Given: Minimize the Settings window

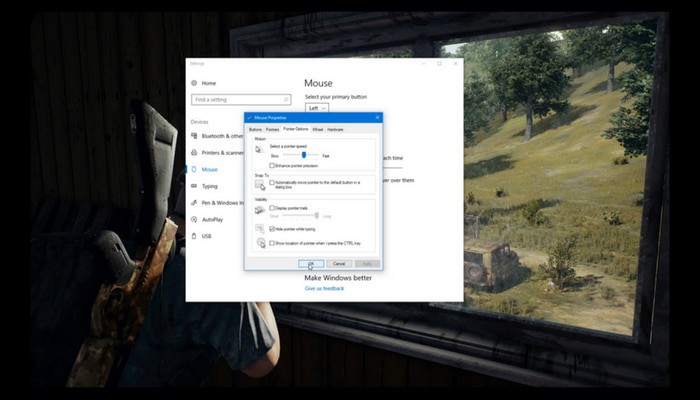Looking at the screenshot, I should click(x=423, y=63).
